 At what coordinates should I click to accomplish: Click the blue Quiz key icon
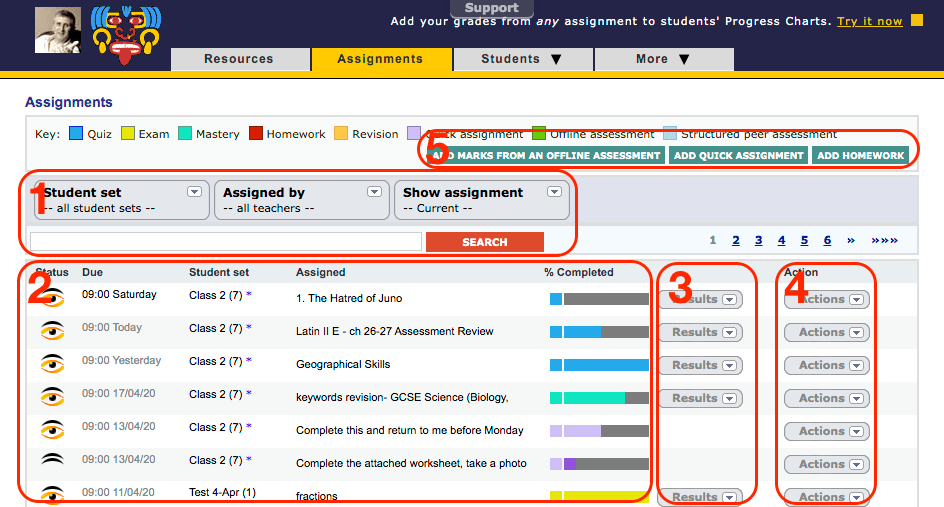pos(75,134)
